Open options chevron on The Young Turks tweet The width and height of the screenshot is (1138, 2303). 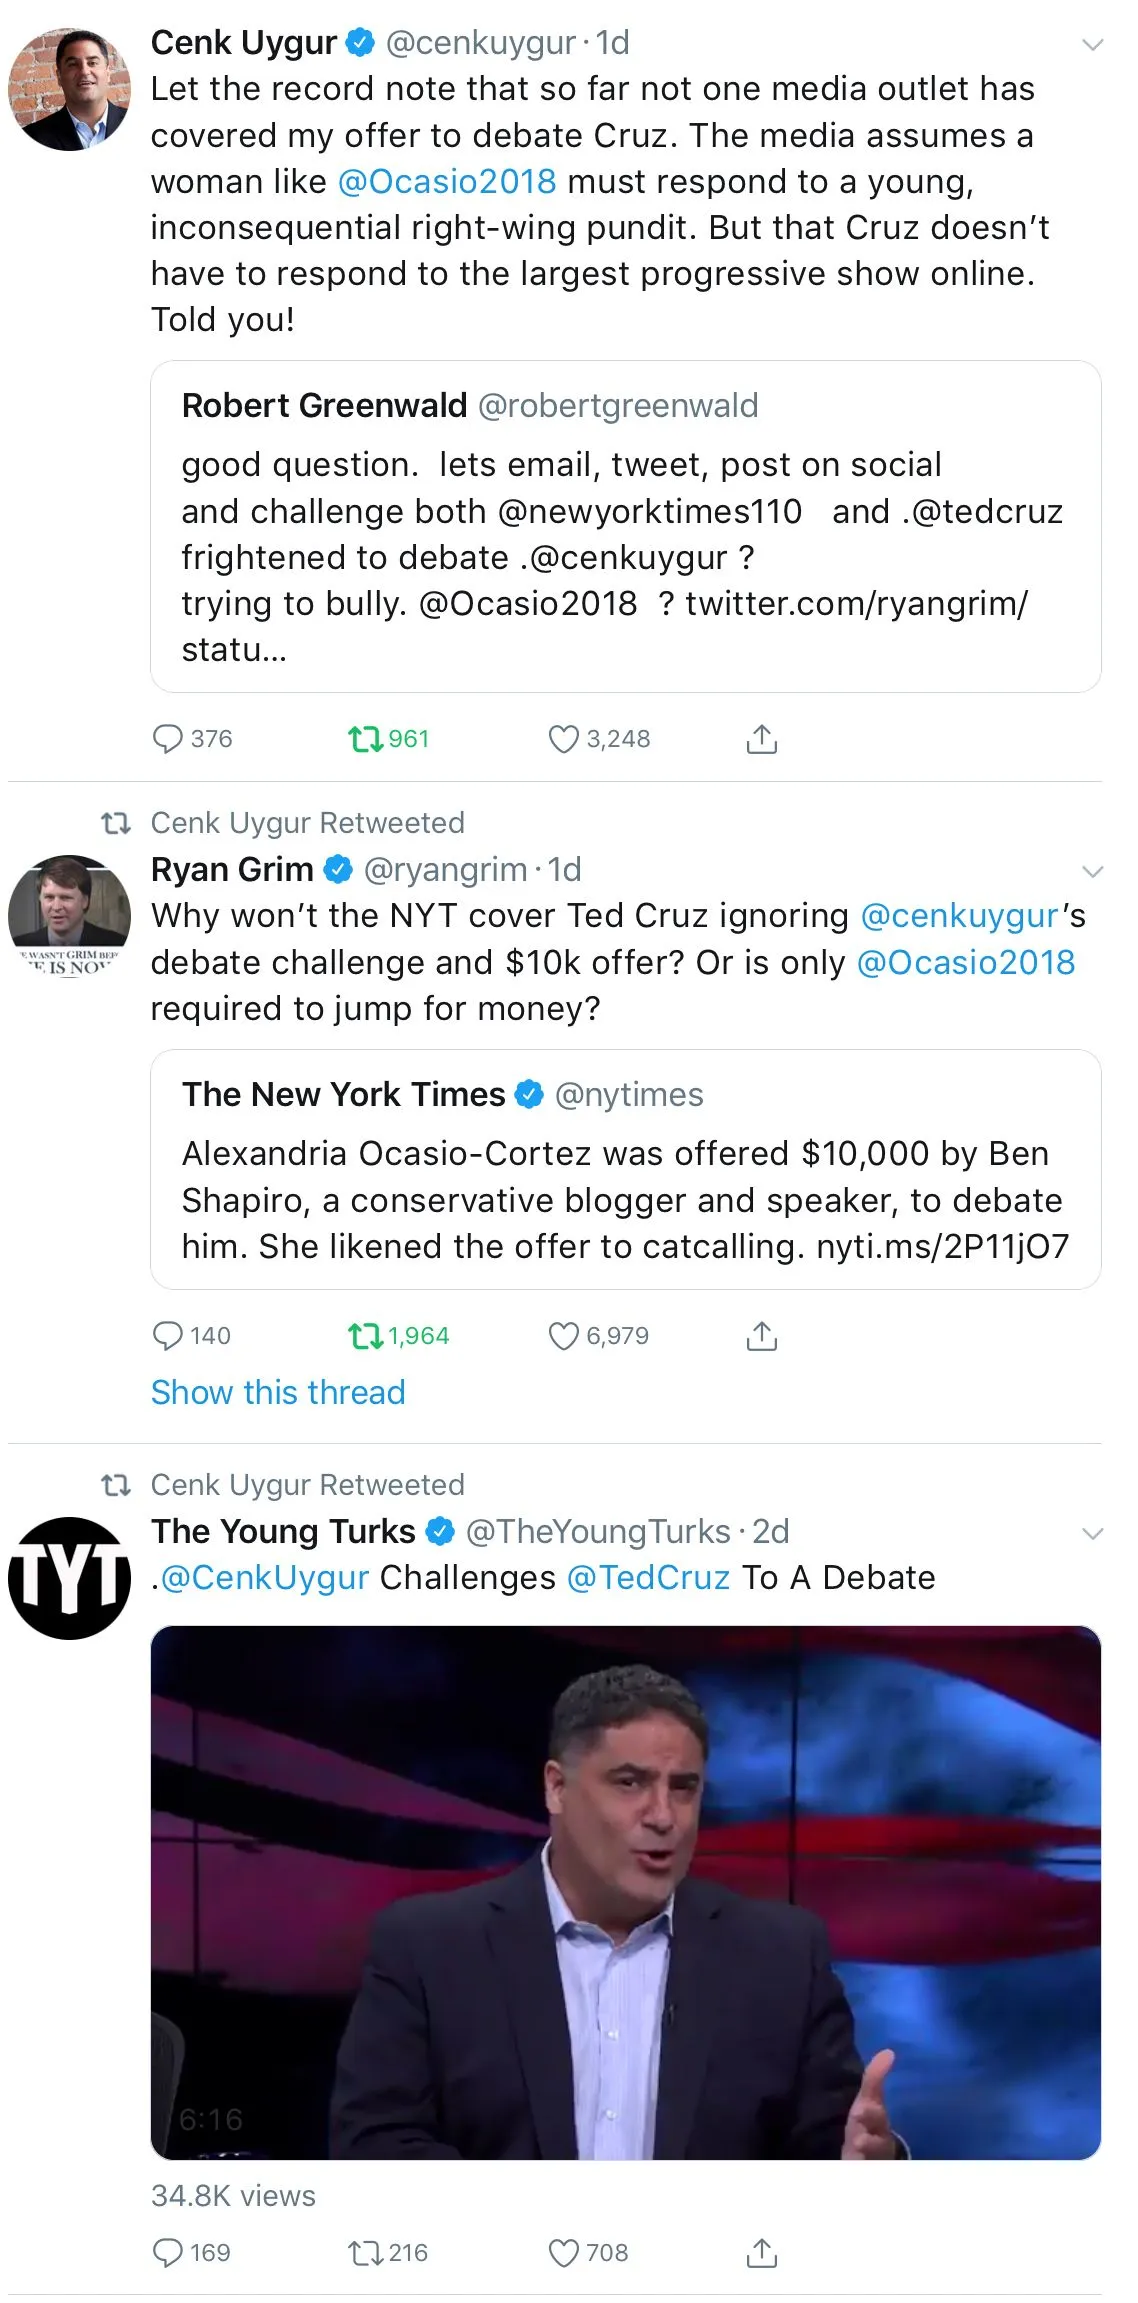click(x=1093, y=1534)
